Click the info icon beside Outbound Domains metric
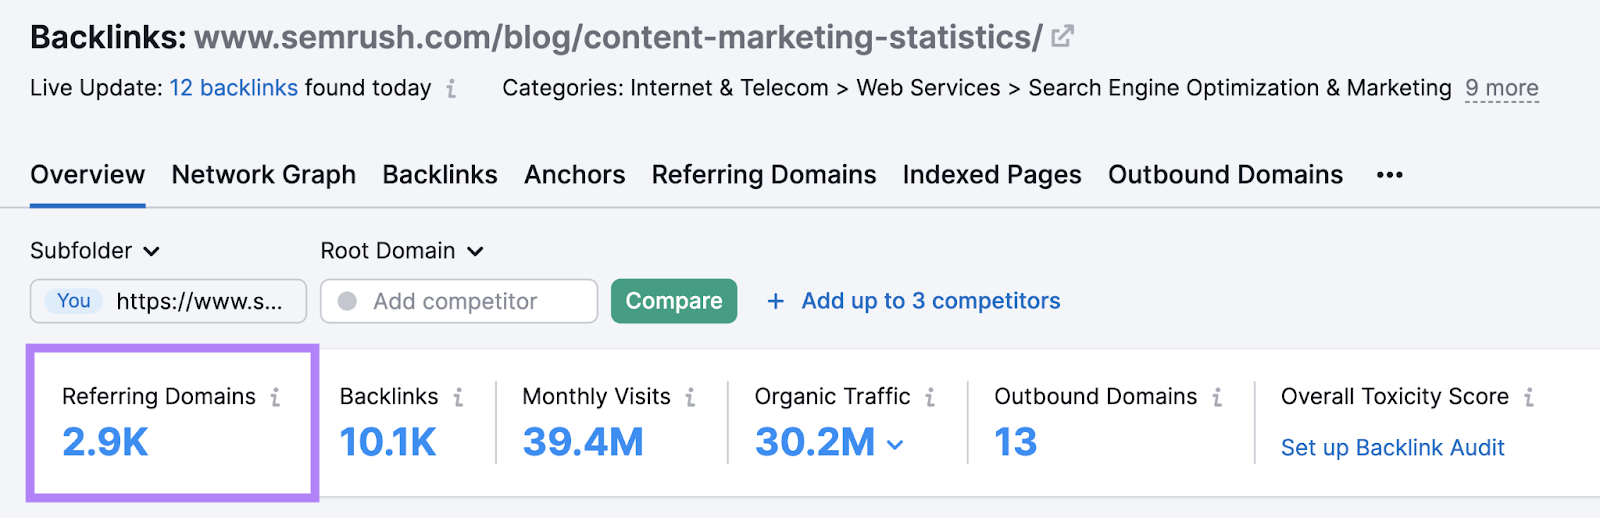The image size is (1600, 518). (1217, 398)
